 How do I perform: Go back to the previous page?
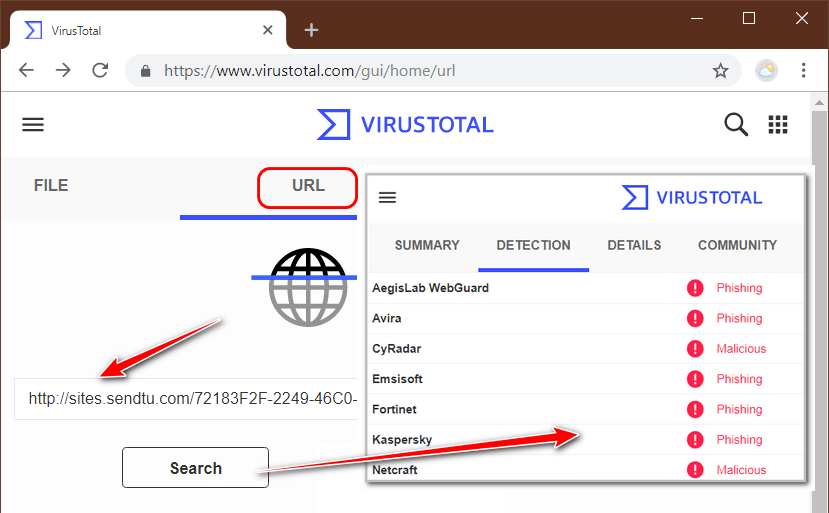[27, 71]
